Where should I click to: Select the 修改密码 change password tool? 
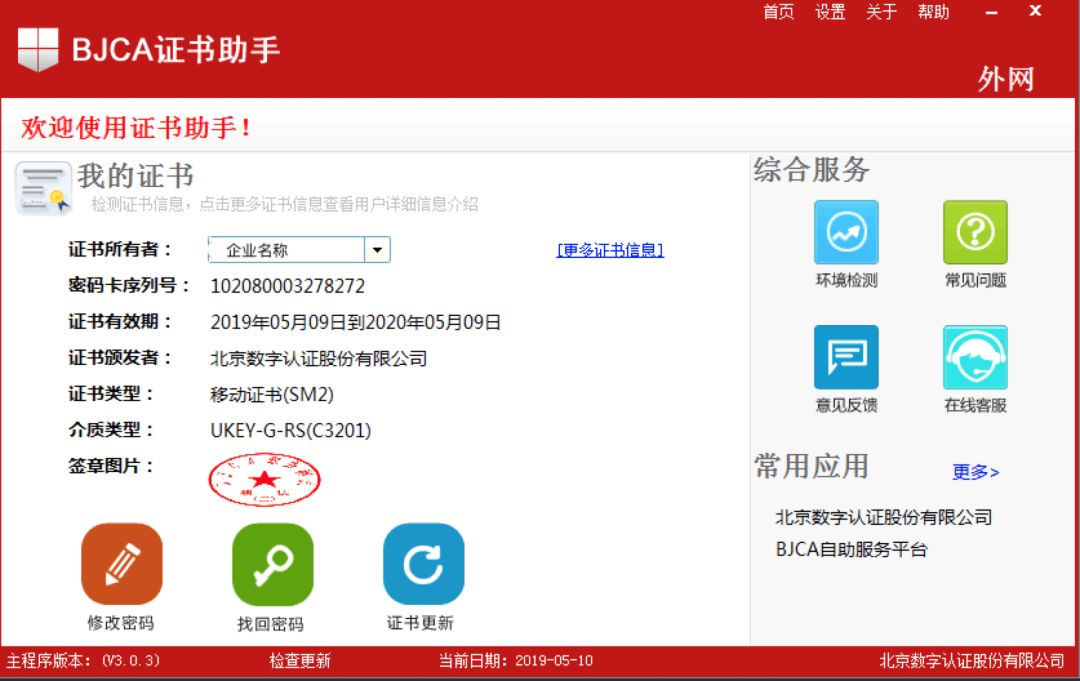[122, 562]
